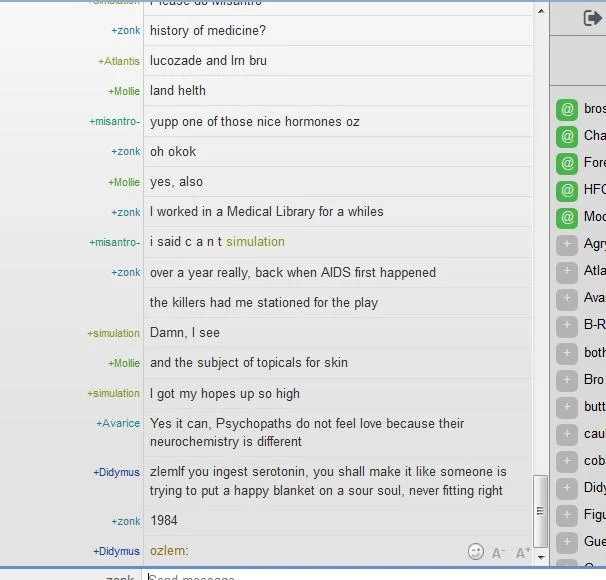Click the + voice icon beside 'Didy' in user list
This screenshot has height=580, width=606.
(x=567, y=488)
